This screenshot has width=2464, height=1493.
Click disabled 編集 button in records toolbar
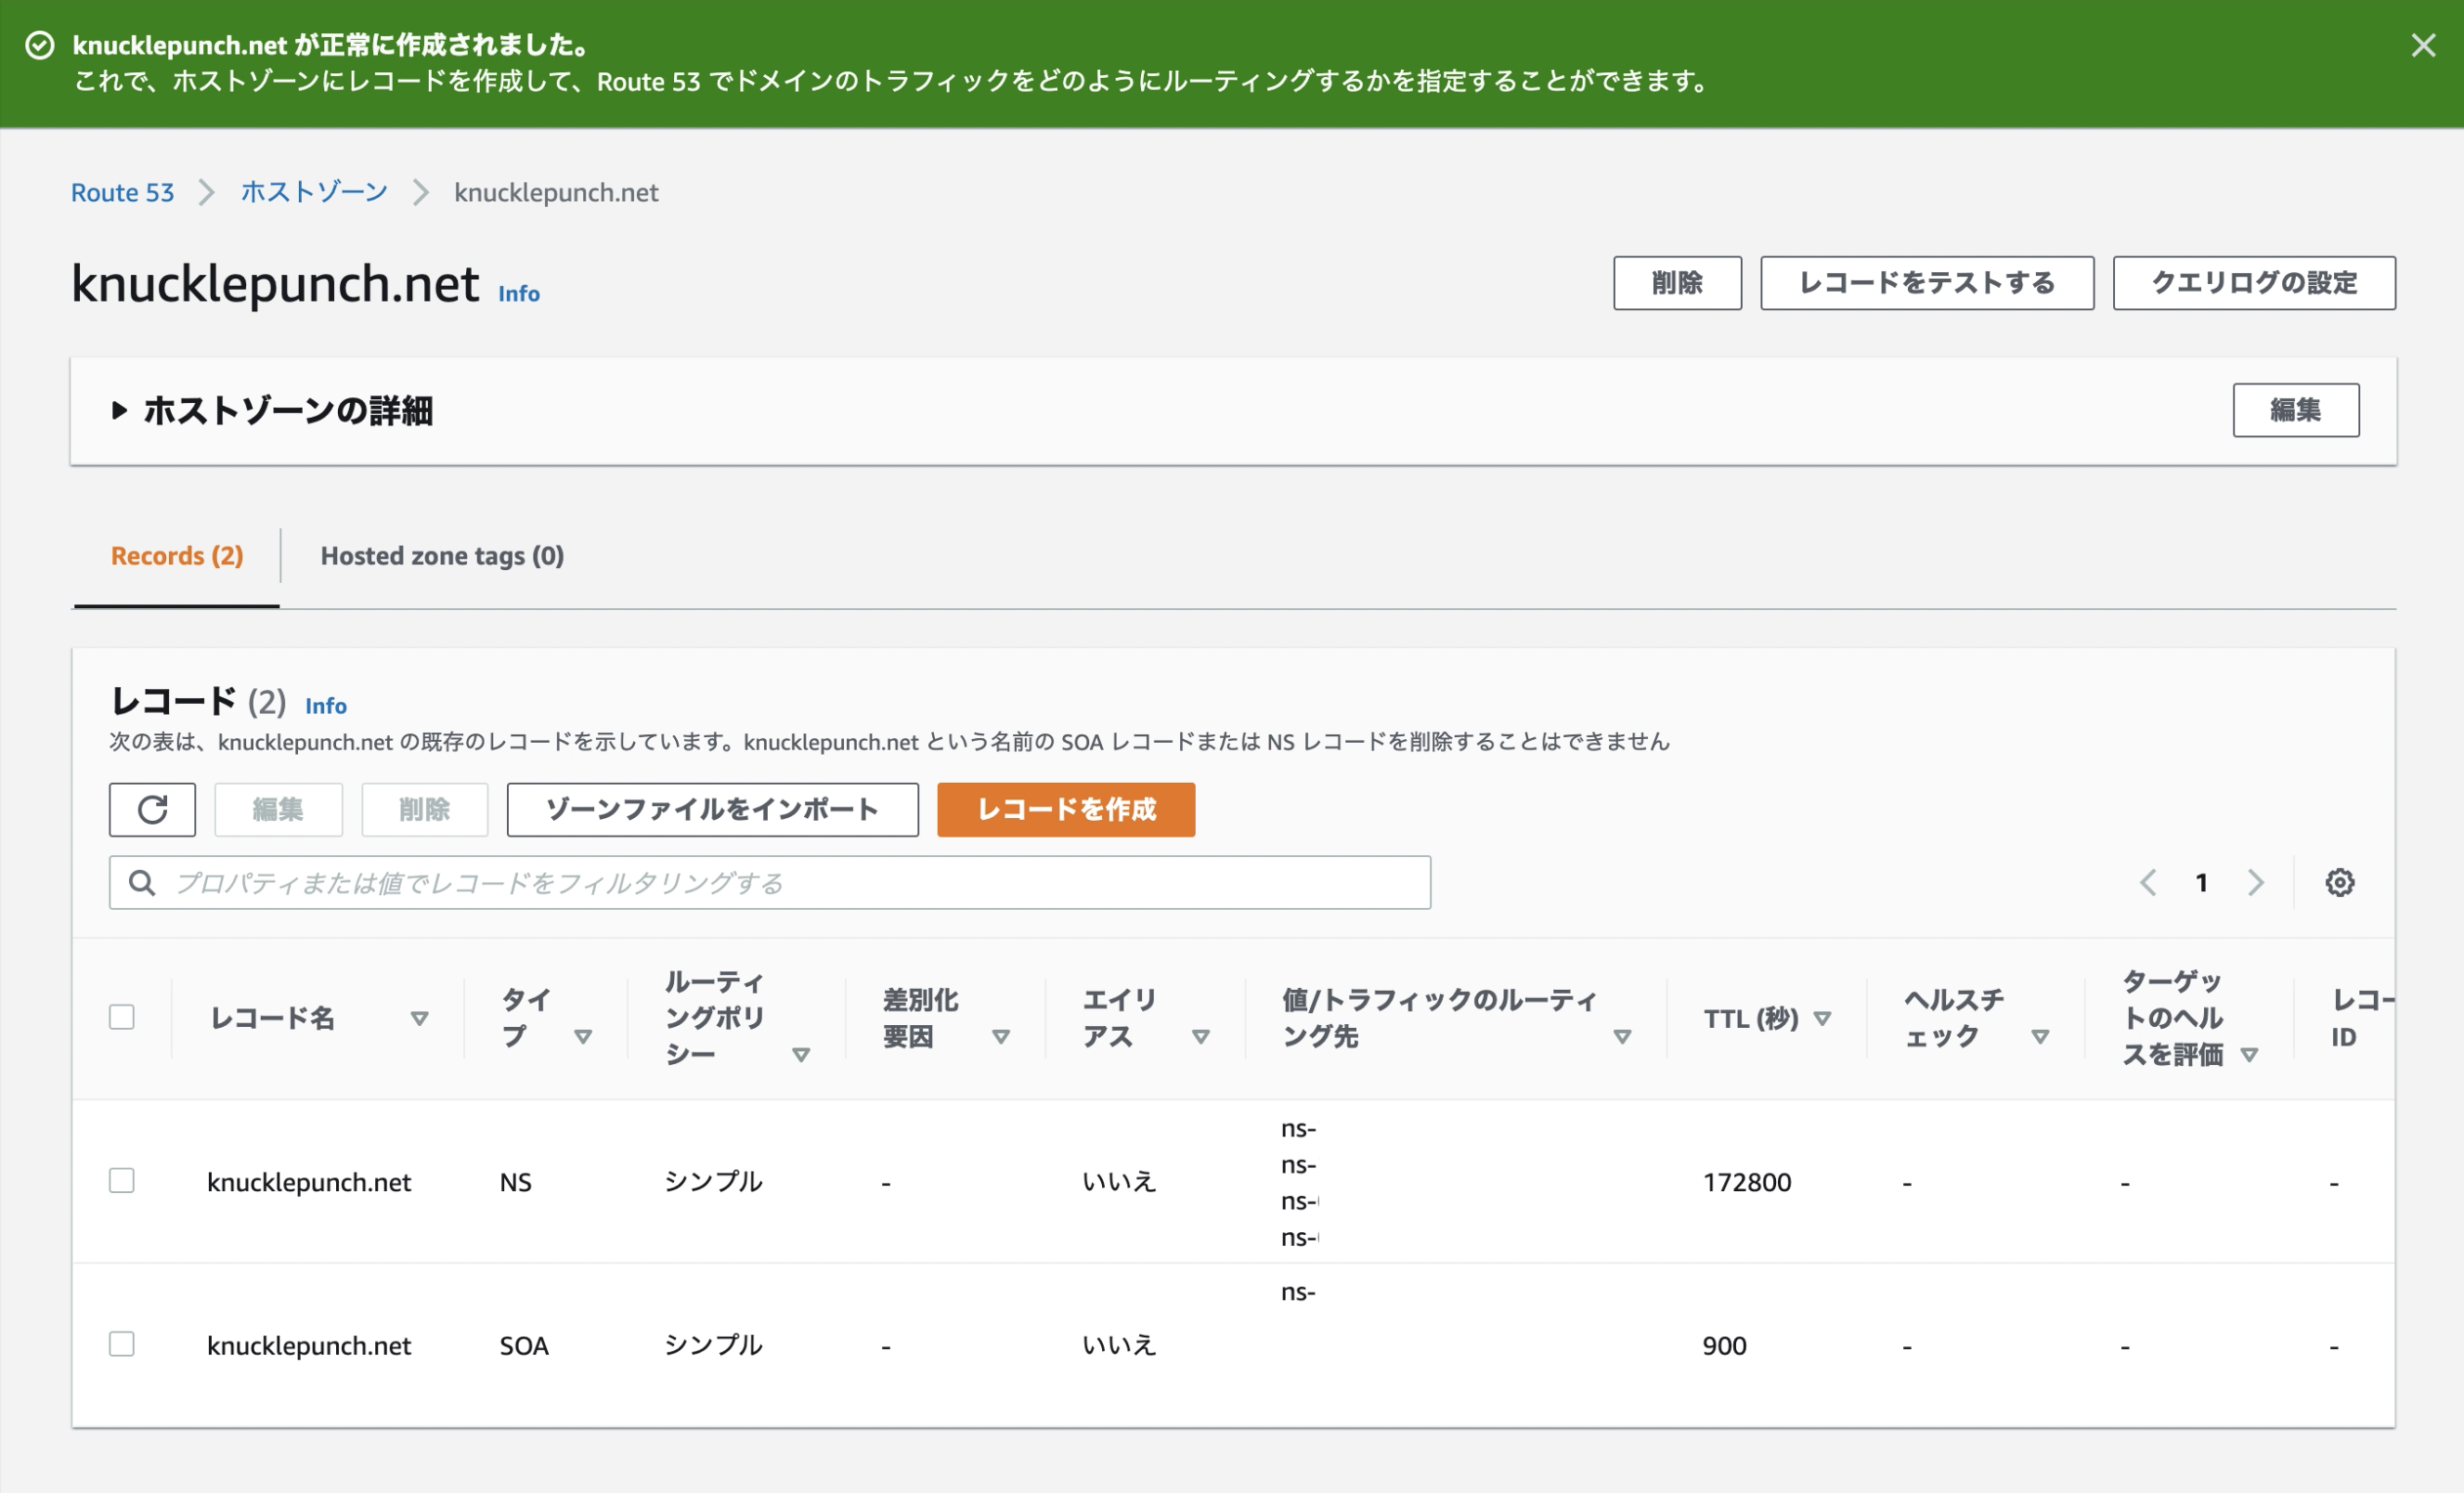click(278, 809)
